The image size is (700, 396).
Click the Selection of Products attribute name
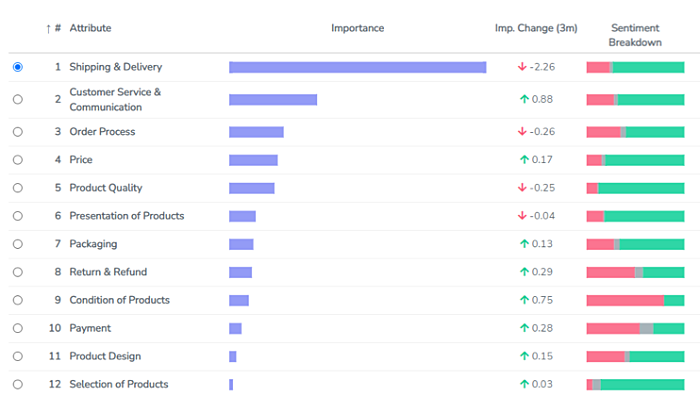[119, 384]
